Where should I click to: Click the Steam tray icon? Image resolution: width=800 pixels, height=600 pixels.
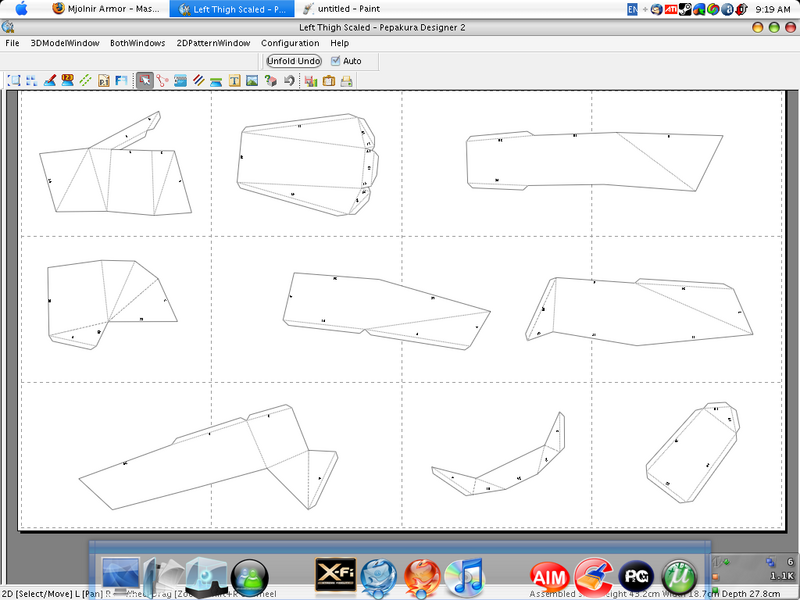685,9
